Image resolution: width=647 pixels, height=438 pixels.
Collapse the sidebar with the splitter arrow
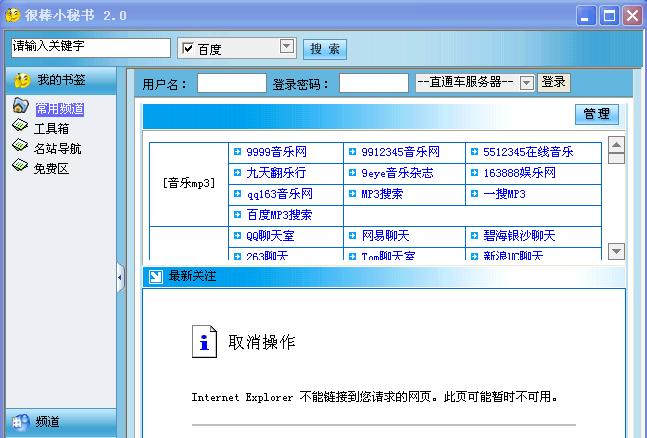pos(120,277)
